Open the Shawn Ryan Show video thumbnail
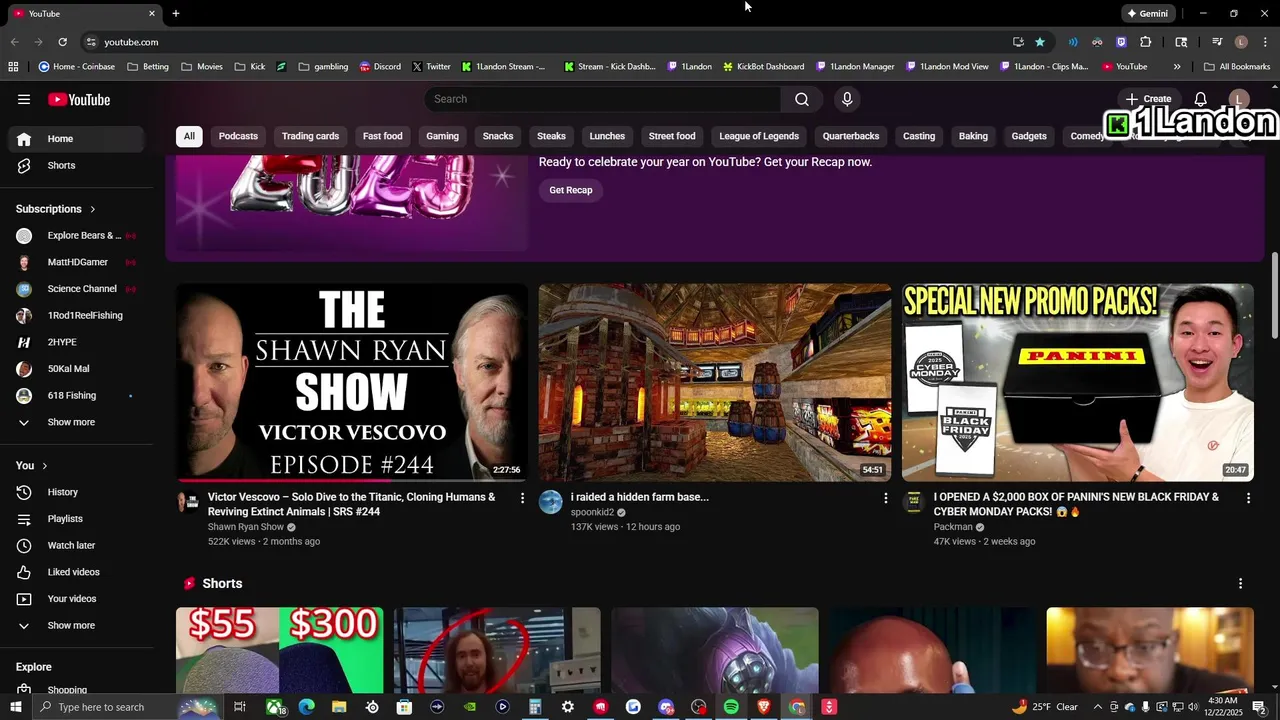 pos(352,382)
